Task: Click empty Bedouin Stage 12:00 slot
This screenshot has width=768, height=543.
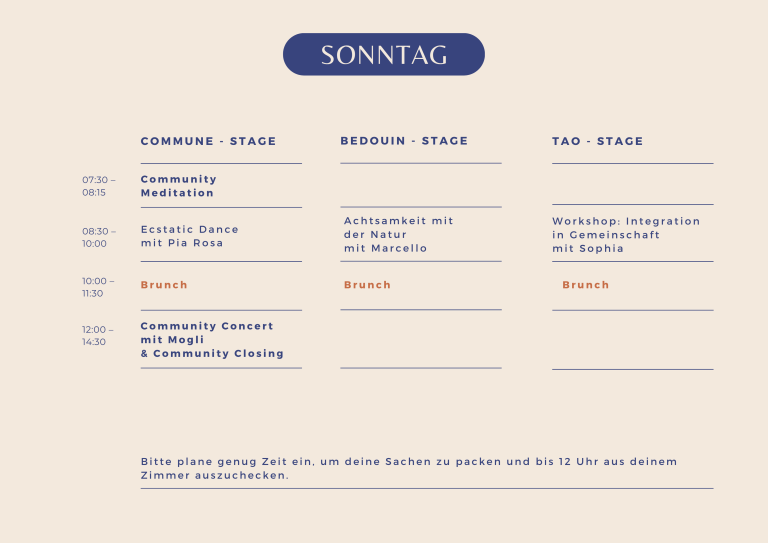Action: 421,339
